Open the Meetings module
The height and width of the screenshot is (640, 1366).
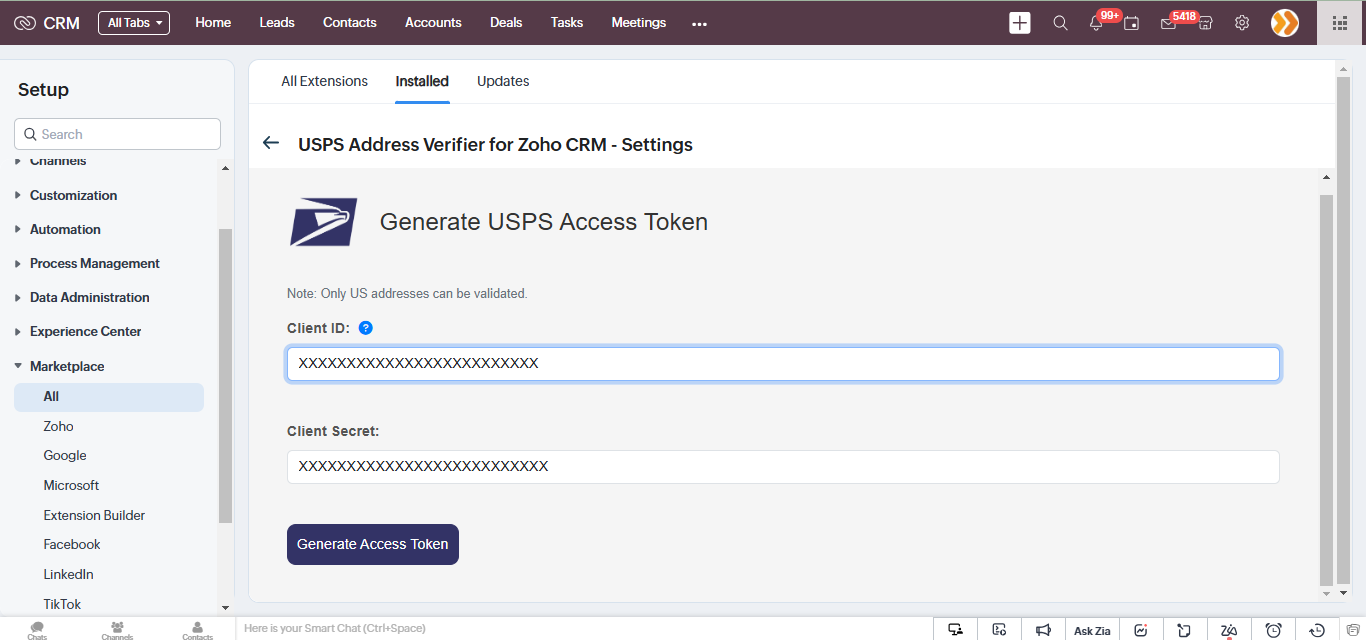coord(639,23)
